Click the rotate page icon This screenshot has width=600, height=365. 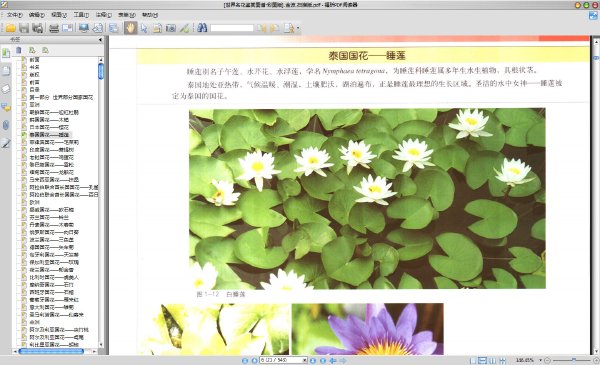tap(98, 28)
